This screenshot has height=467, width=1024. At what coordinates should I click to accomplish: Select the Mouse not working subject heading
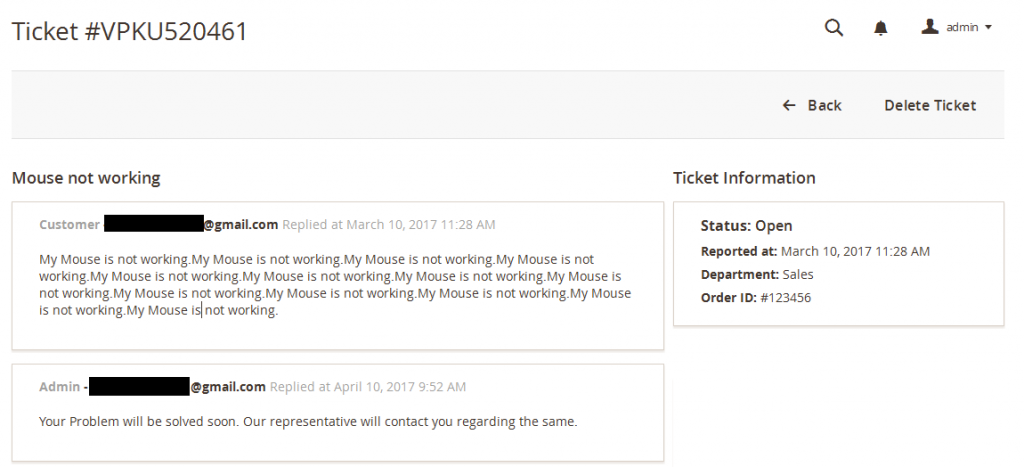click(86, 178)
